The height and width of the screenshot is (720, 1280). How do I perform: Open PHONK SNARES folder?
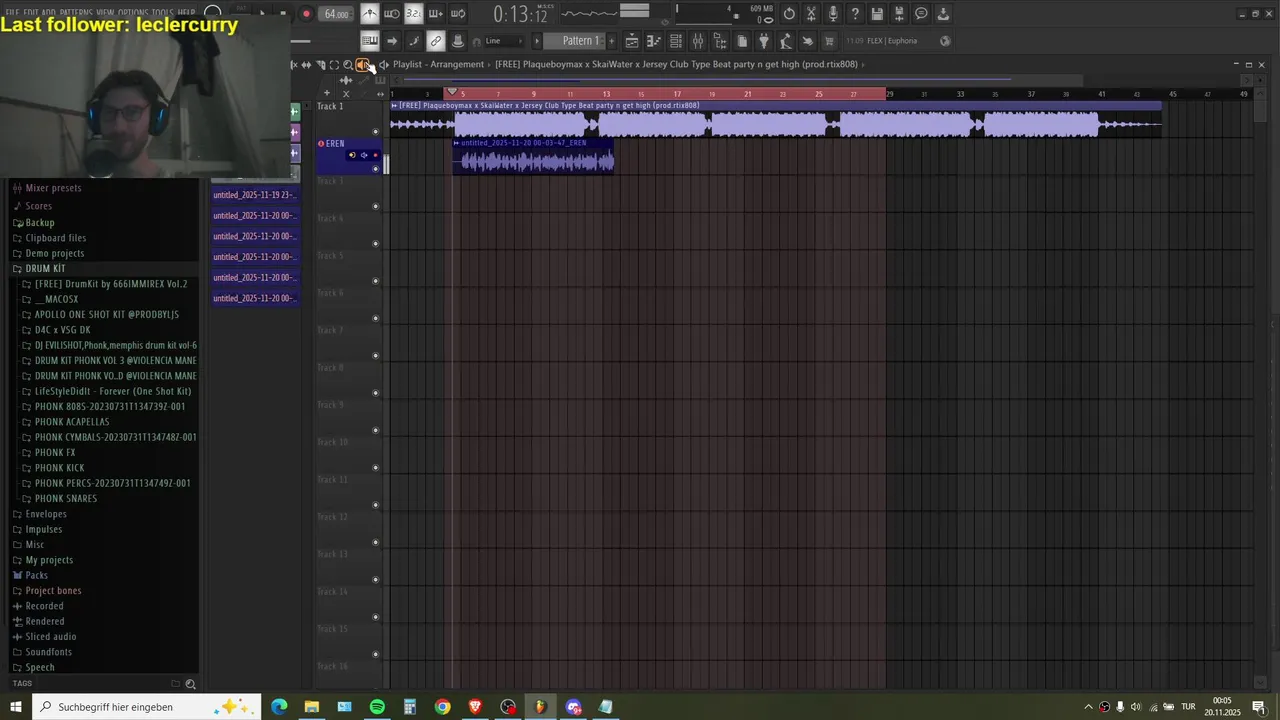point(65,499)
